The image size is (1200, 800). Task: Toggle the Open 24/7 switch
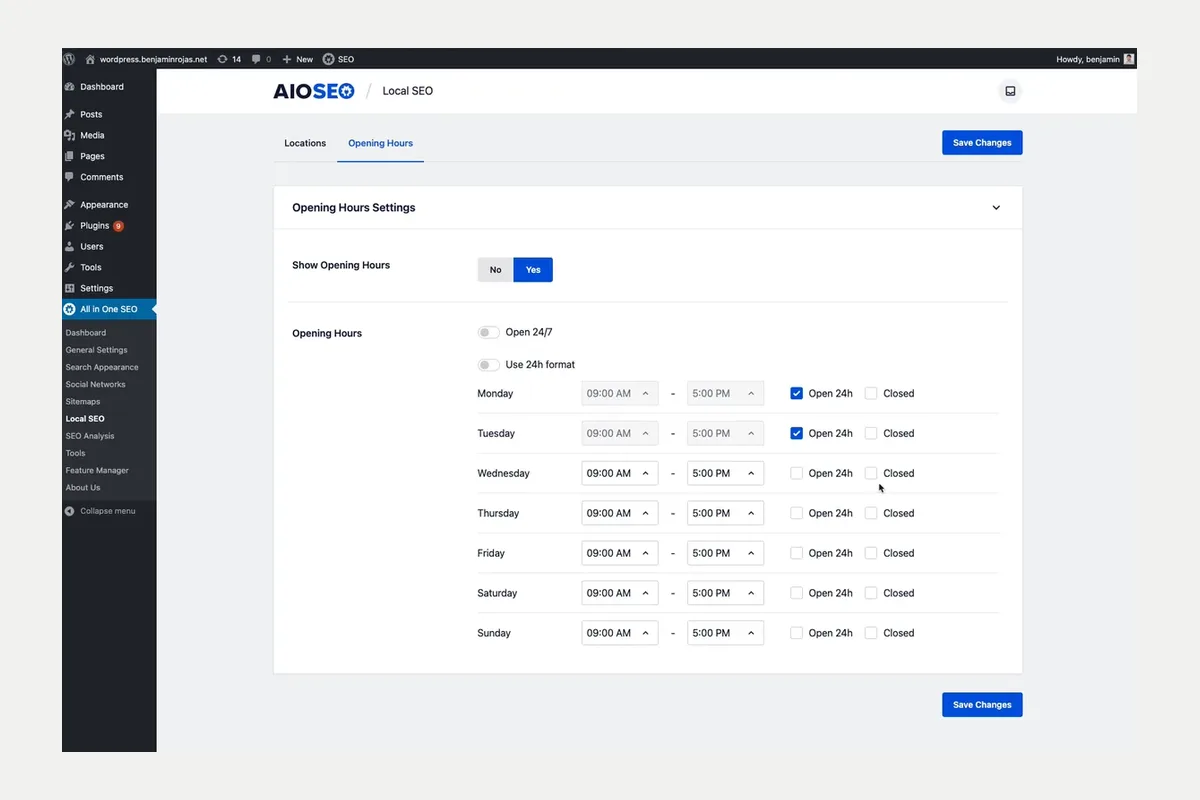click(x=488, y=332)
